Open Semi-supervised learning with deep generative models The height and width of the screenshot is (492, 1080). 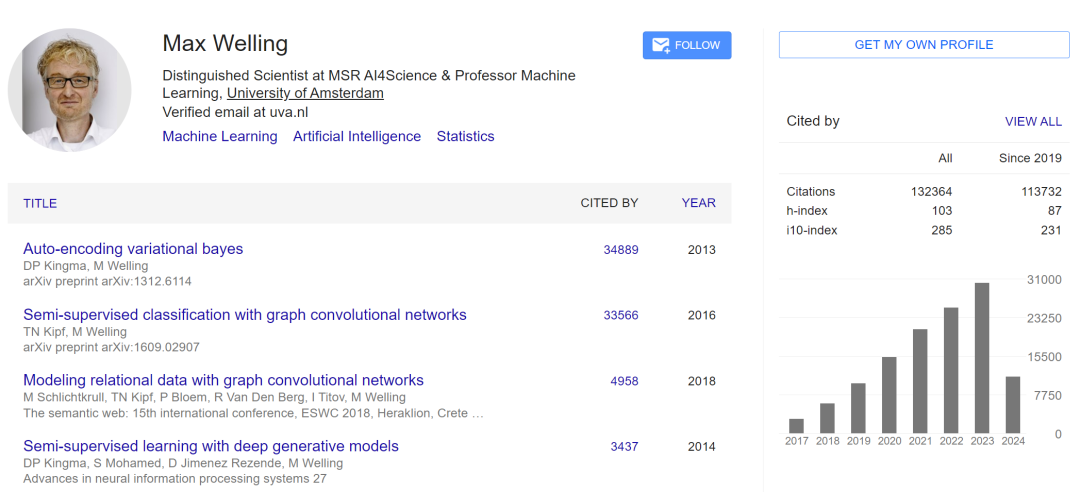211,446
